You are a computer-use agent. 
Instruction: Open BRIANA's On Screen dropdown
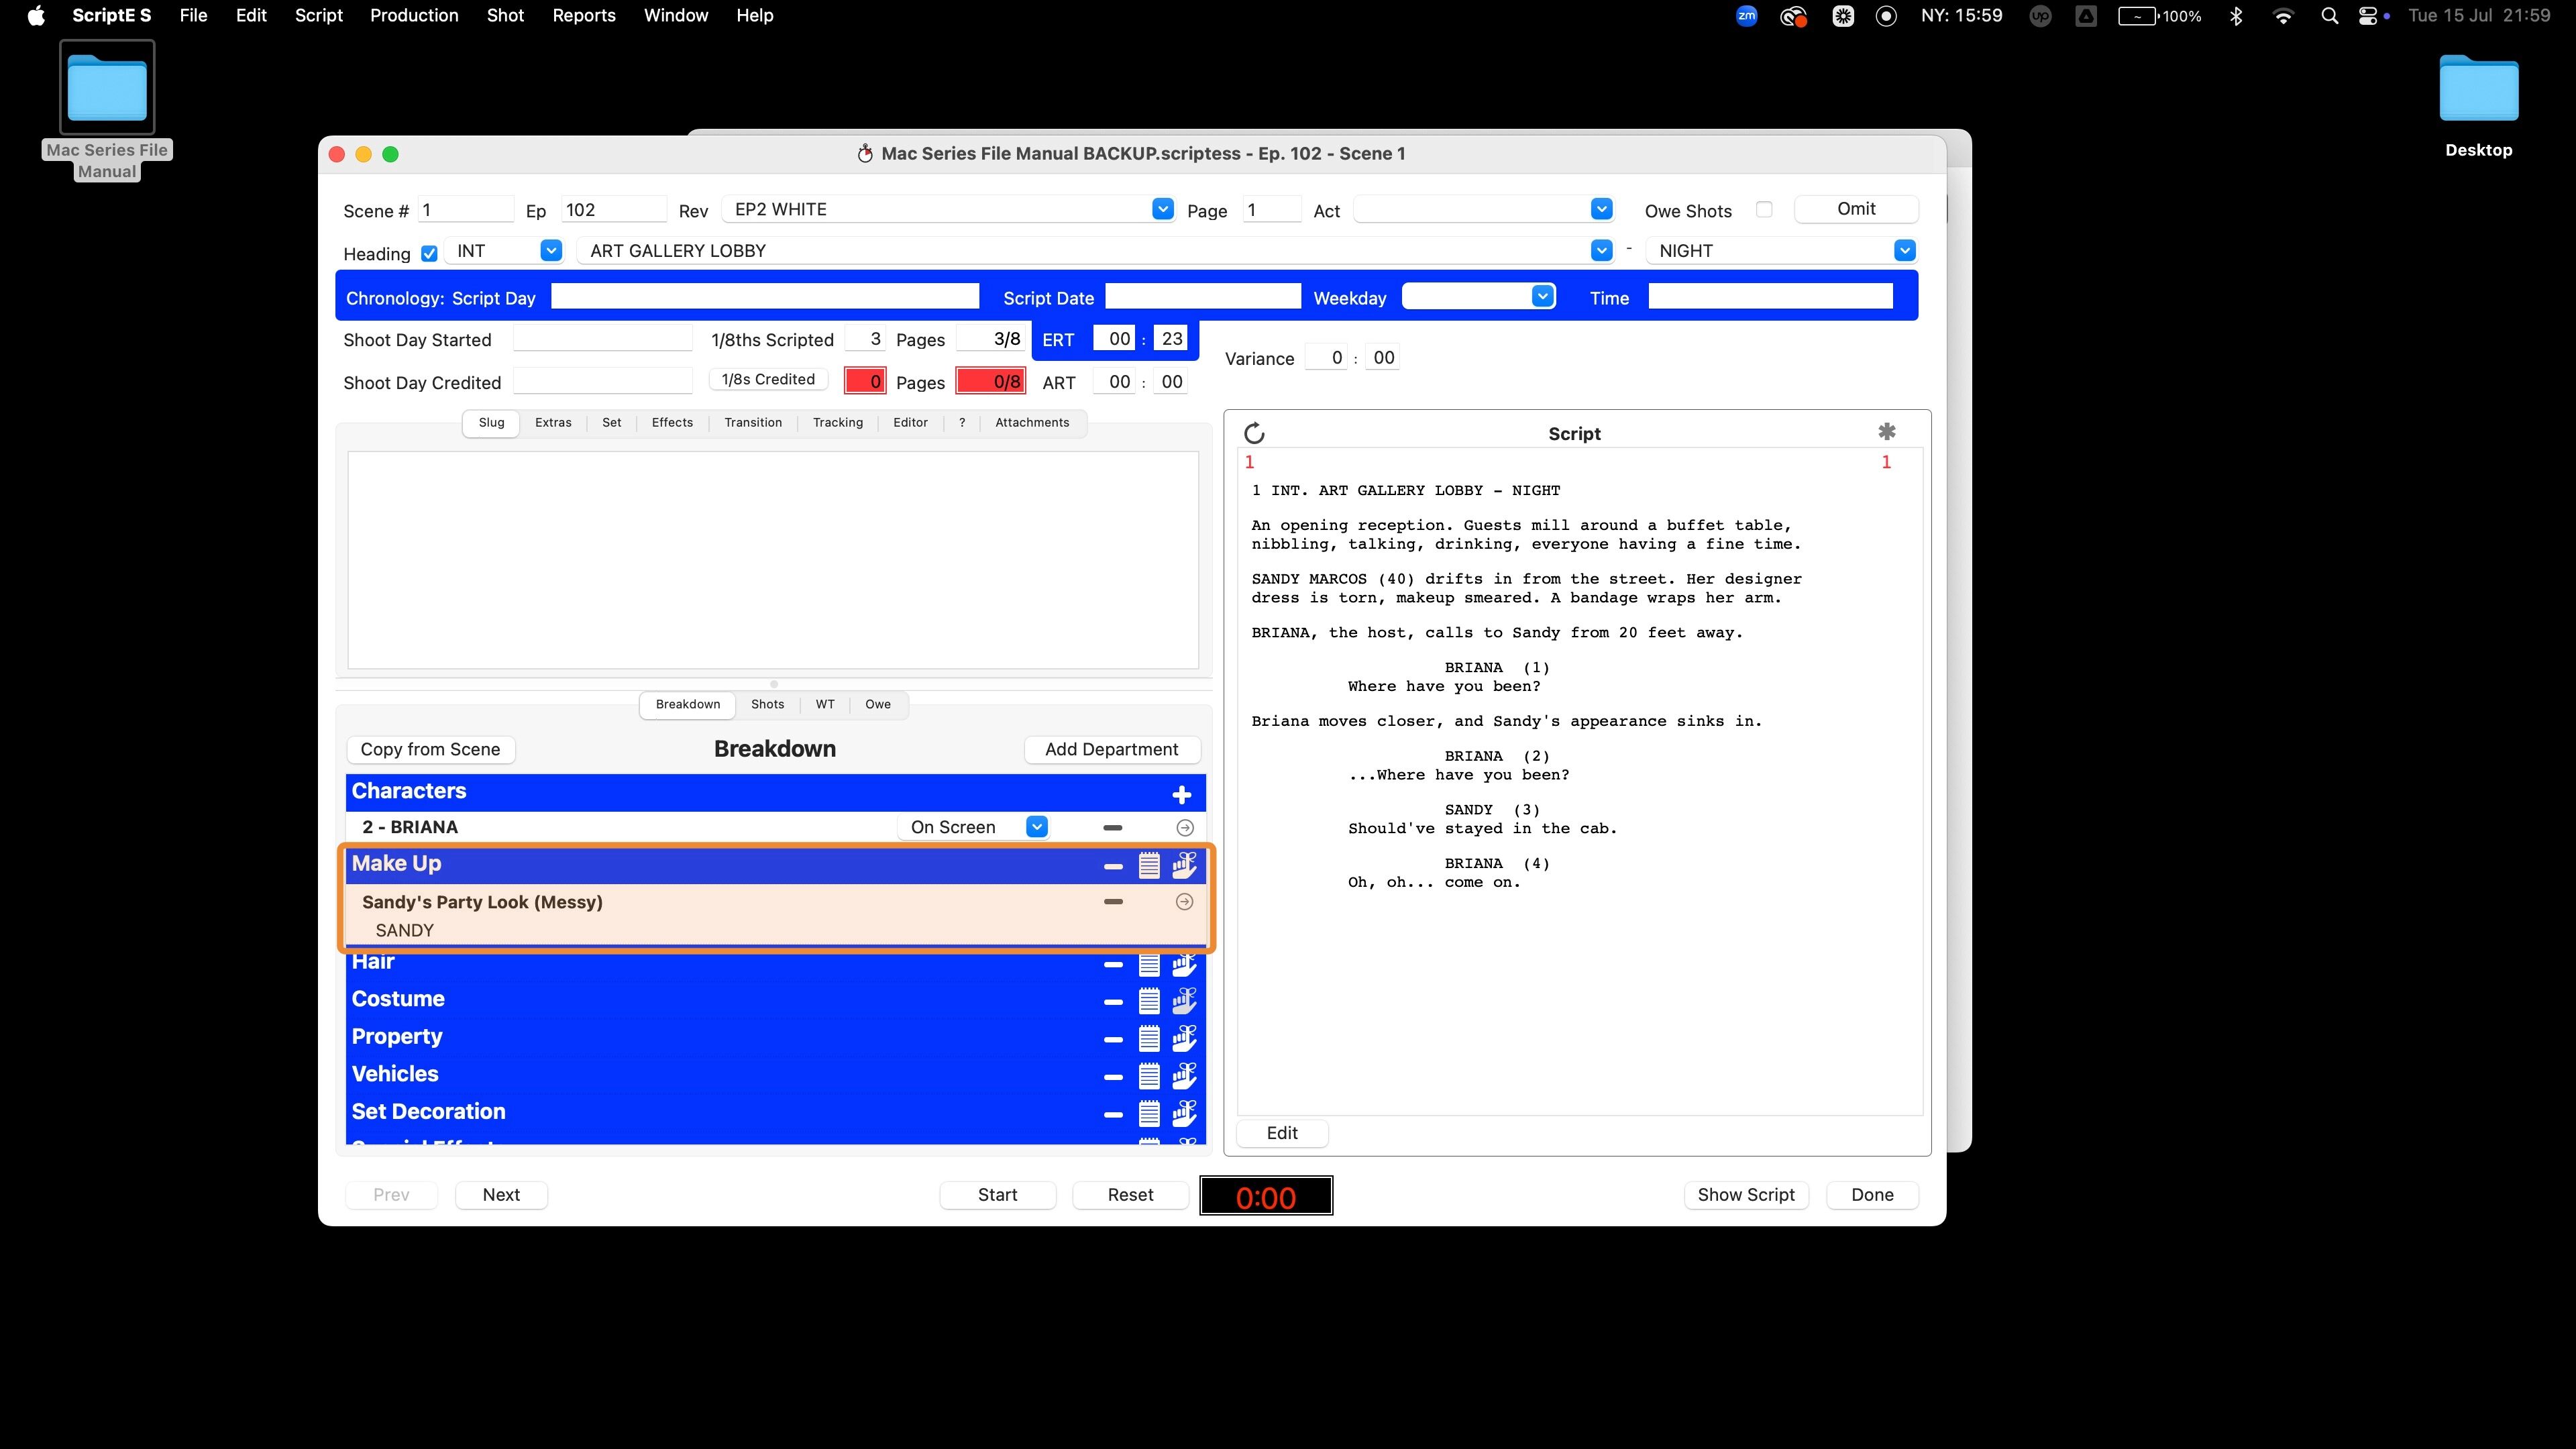[x=1037, y=827]
